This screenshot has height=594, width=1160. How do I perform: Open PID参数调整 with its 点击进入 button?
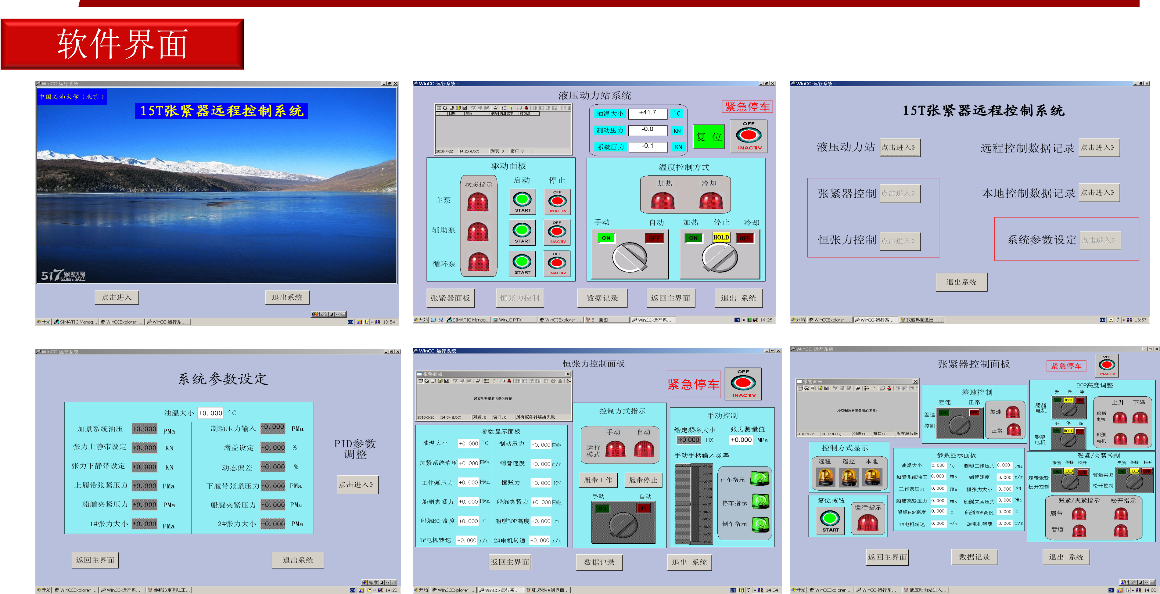click(355, 484)
